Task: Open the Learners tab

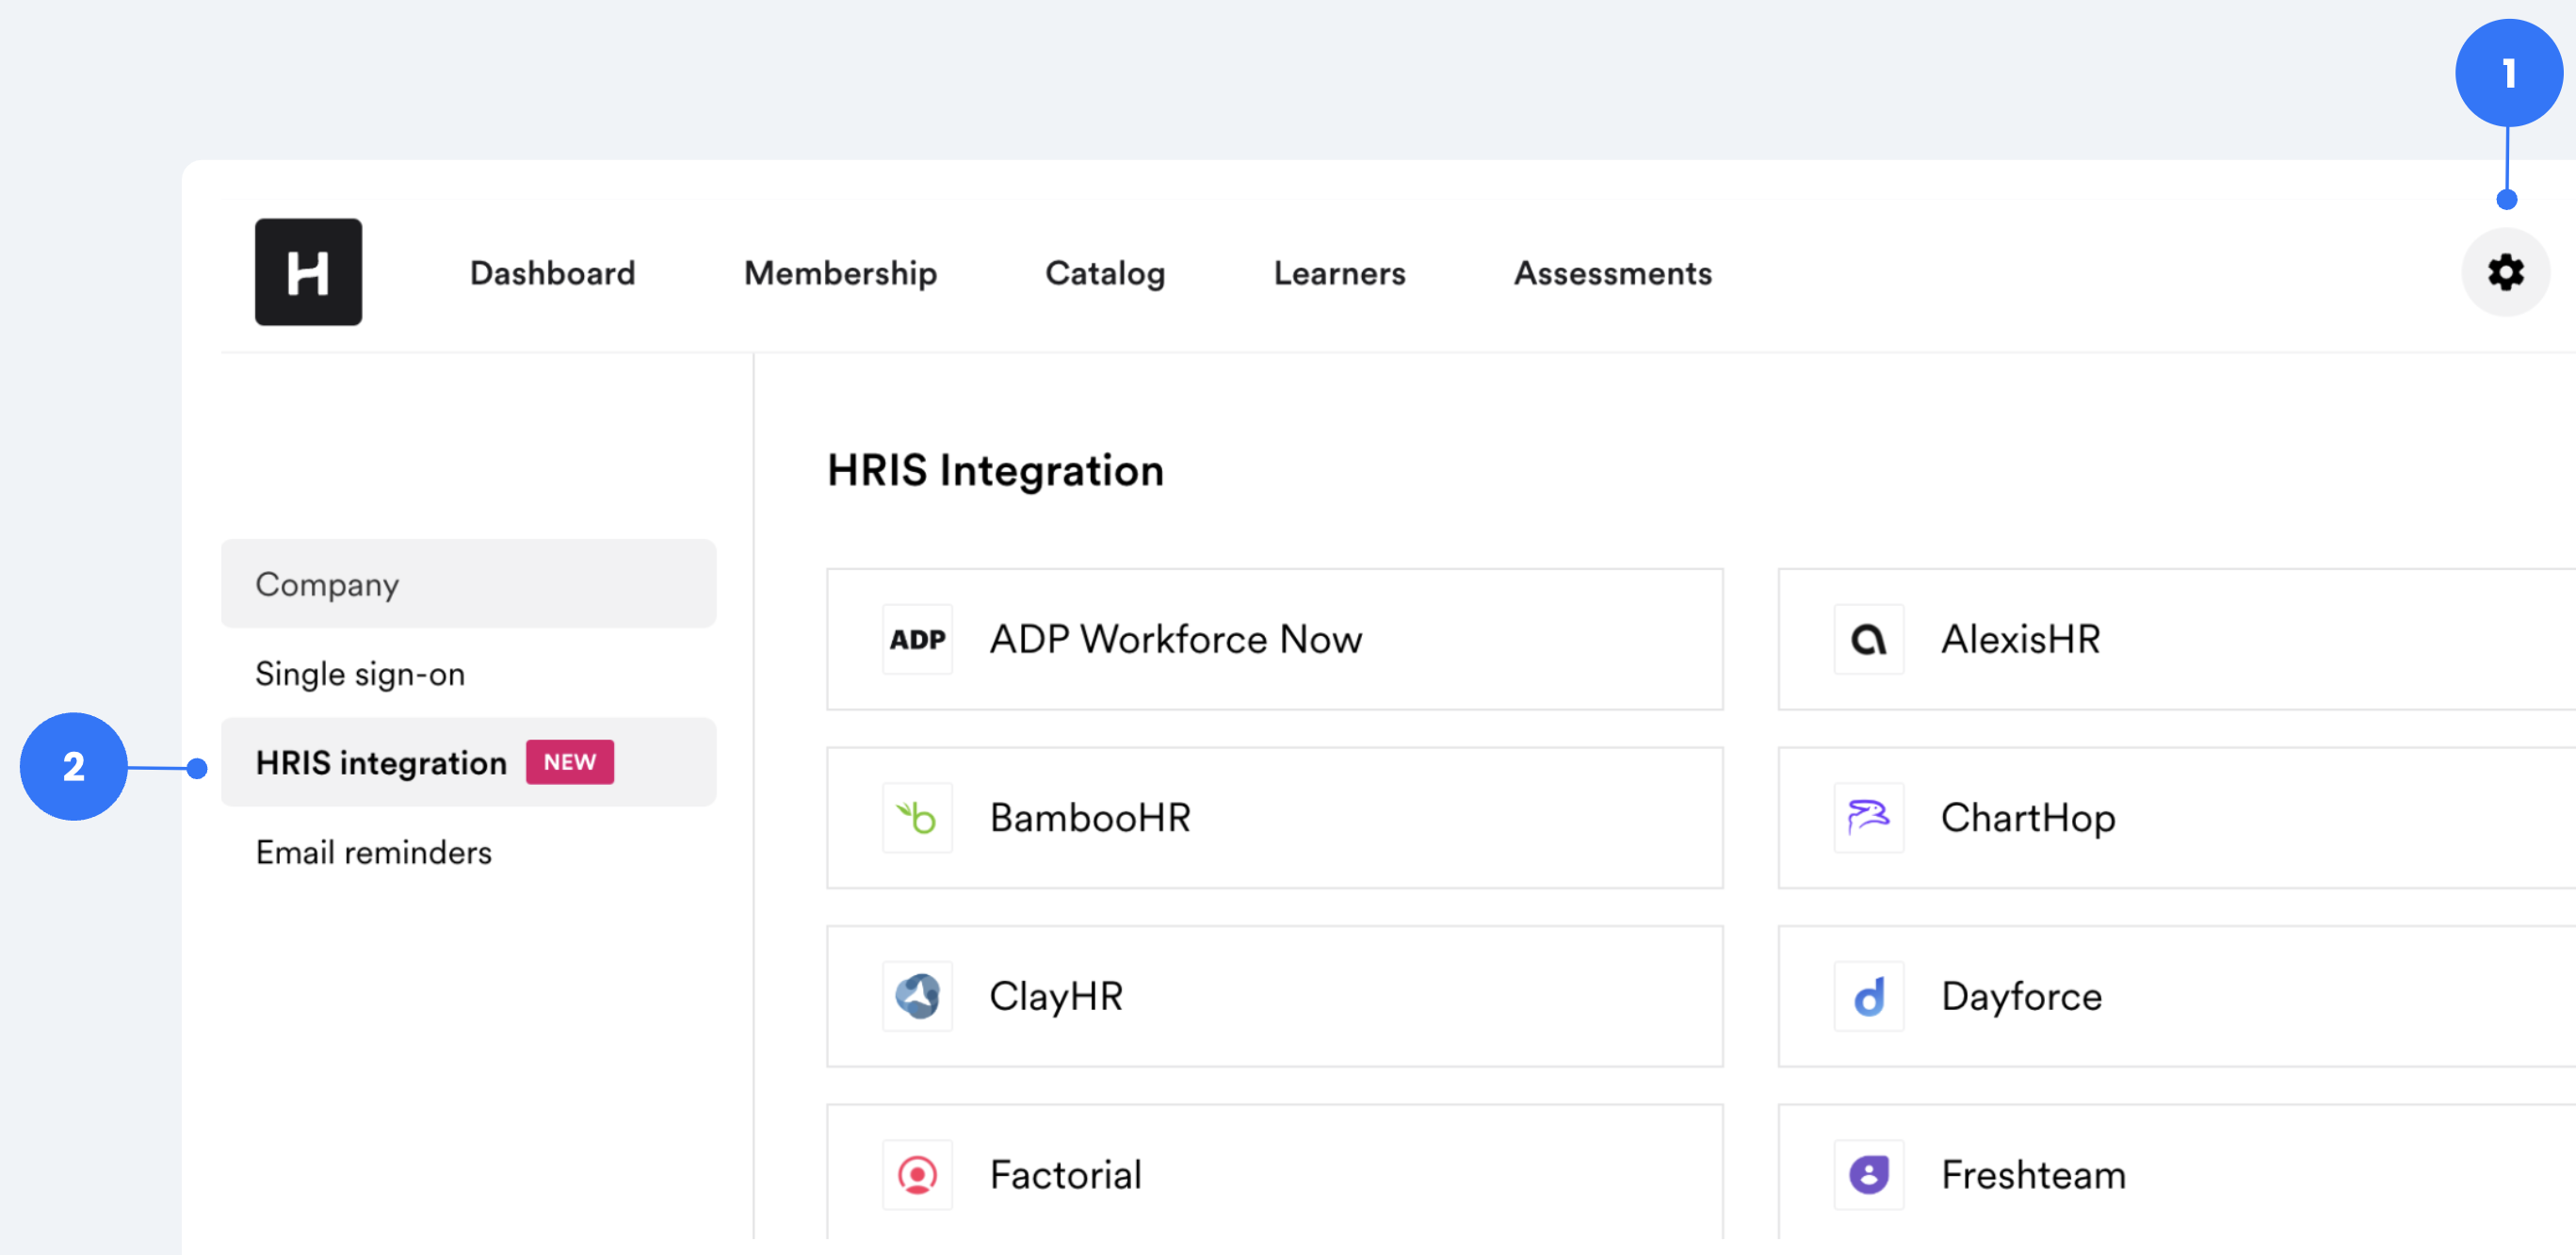Action: click(x=1339, y=273)
